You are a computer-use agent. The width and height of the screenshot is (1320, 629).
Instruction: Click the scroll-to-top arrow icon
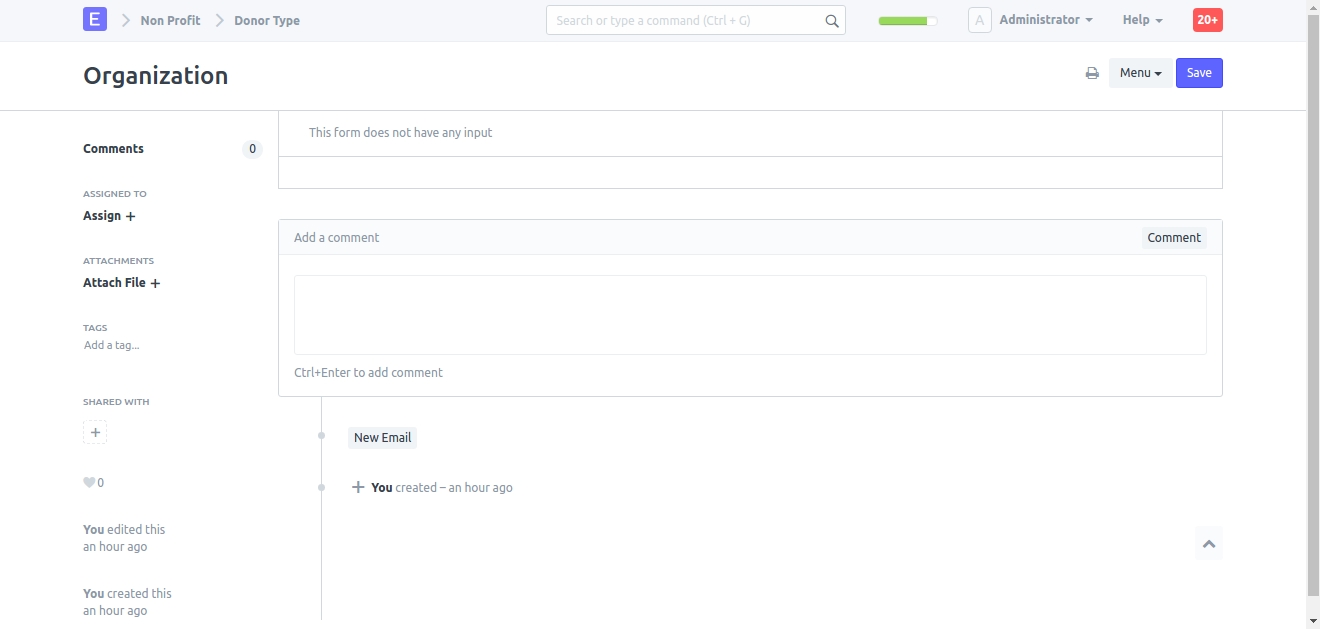click(x=1209, y=544)
